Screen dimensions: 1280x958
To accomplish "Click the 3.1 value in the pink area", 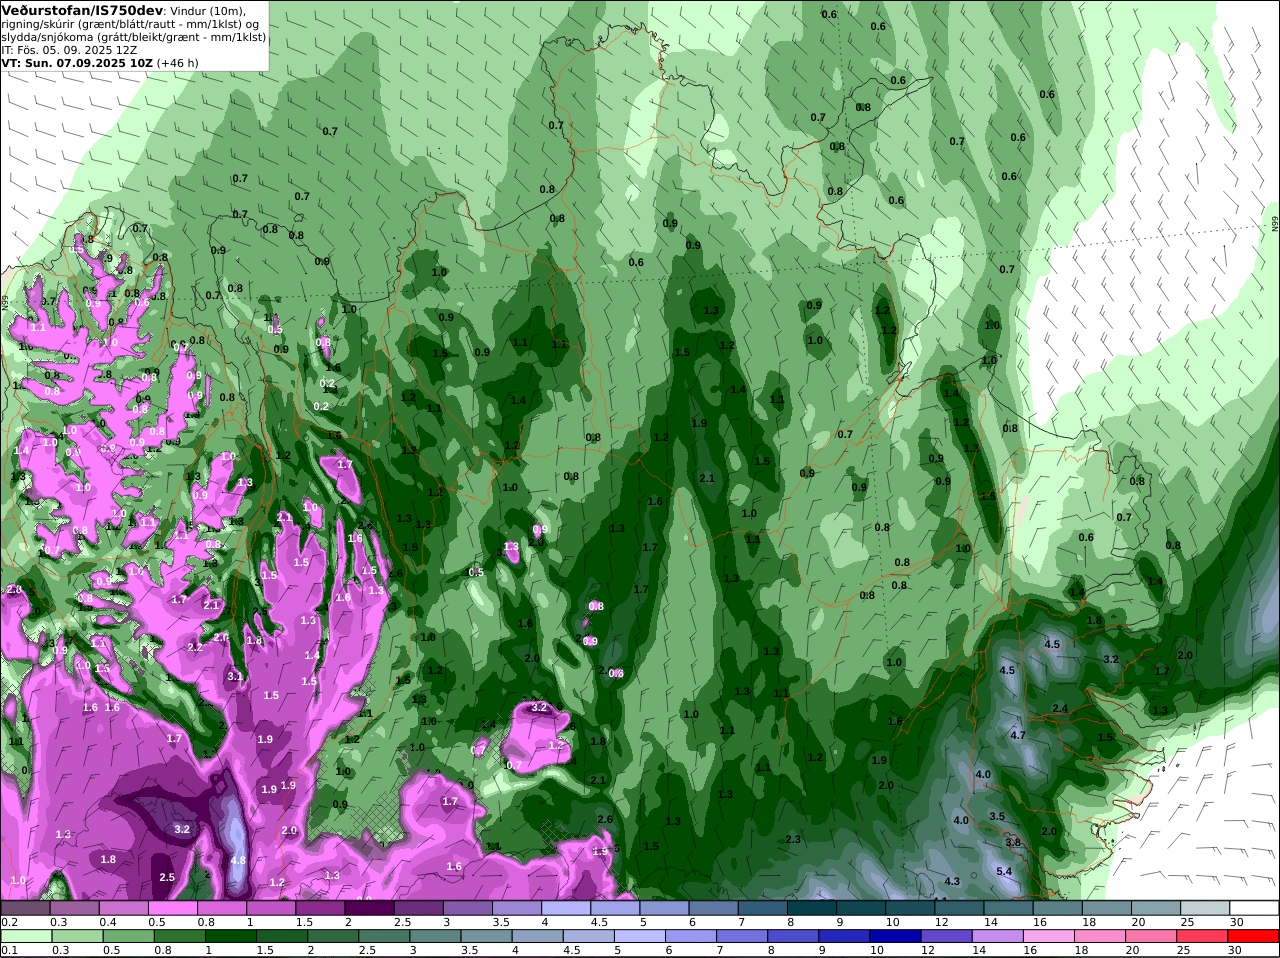I will [x=235, y=677].
